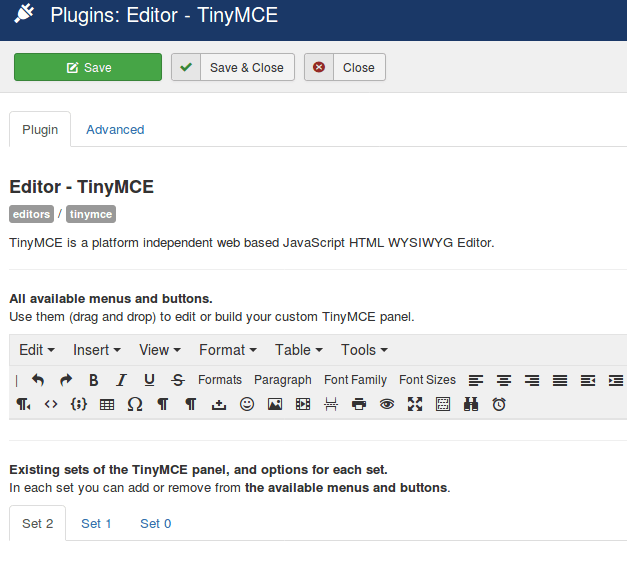Click the Preview eye icon
Image resolution: width=627 pixels, height=583 pixels.
tap(387, 405)
